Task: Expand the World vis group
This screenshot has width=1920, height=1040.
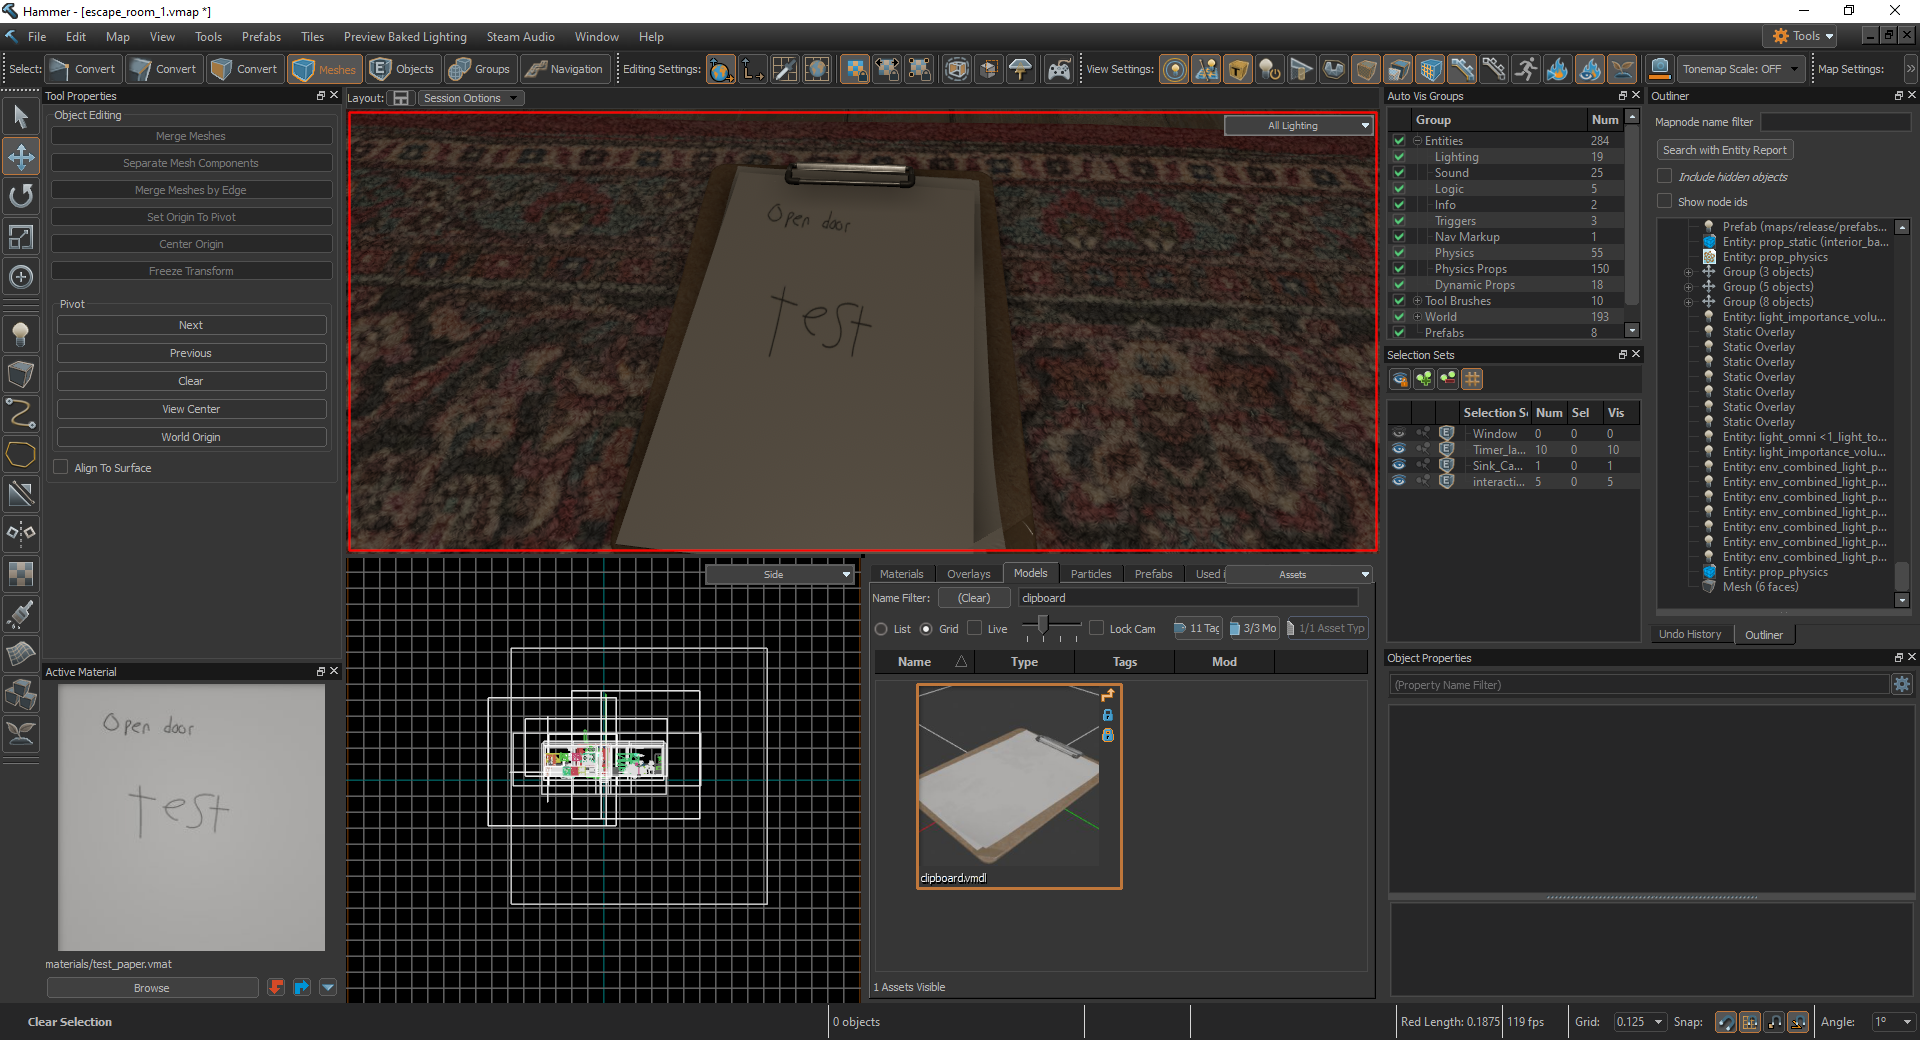Action: point(1416,317)
